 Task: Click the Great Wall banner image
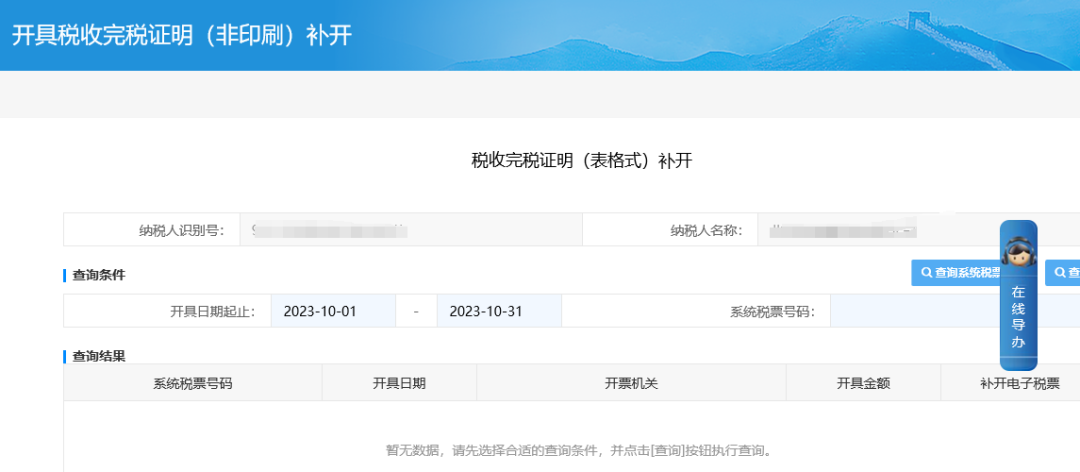pos(758,35)
